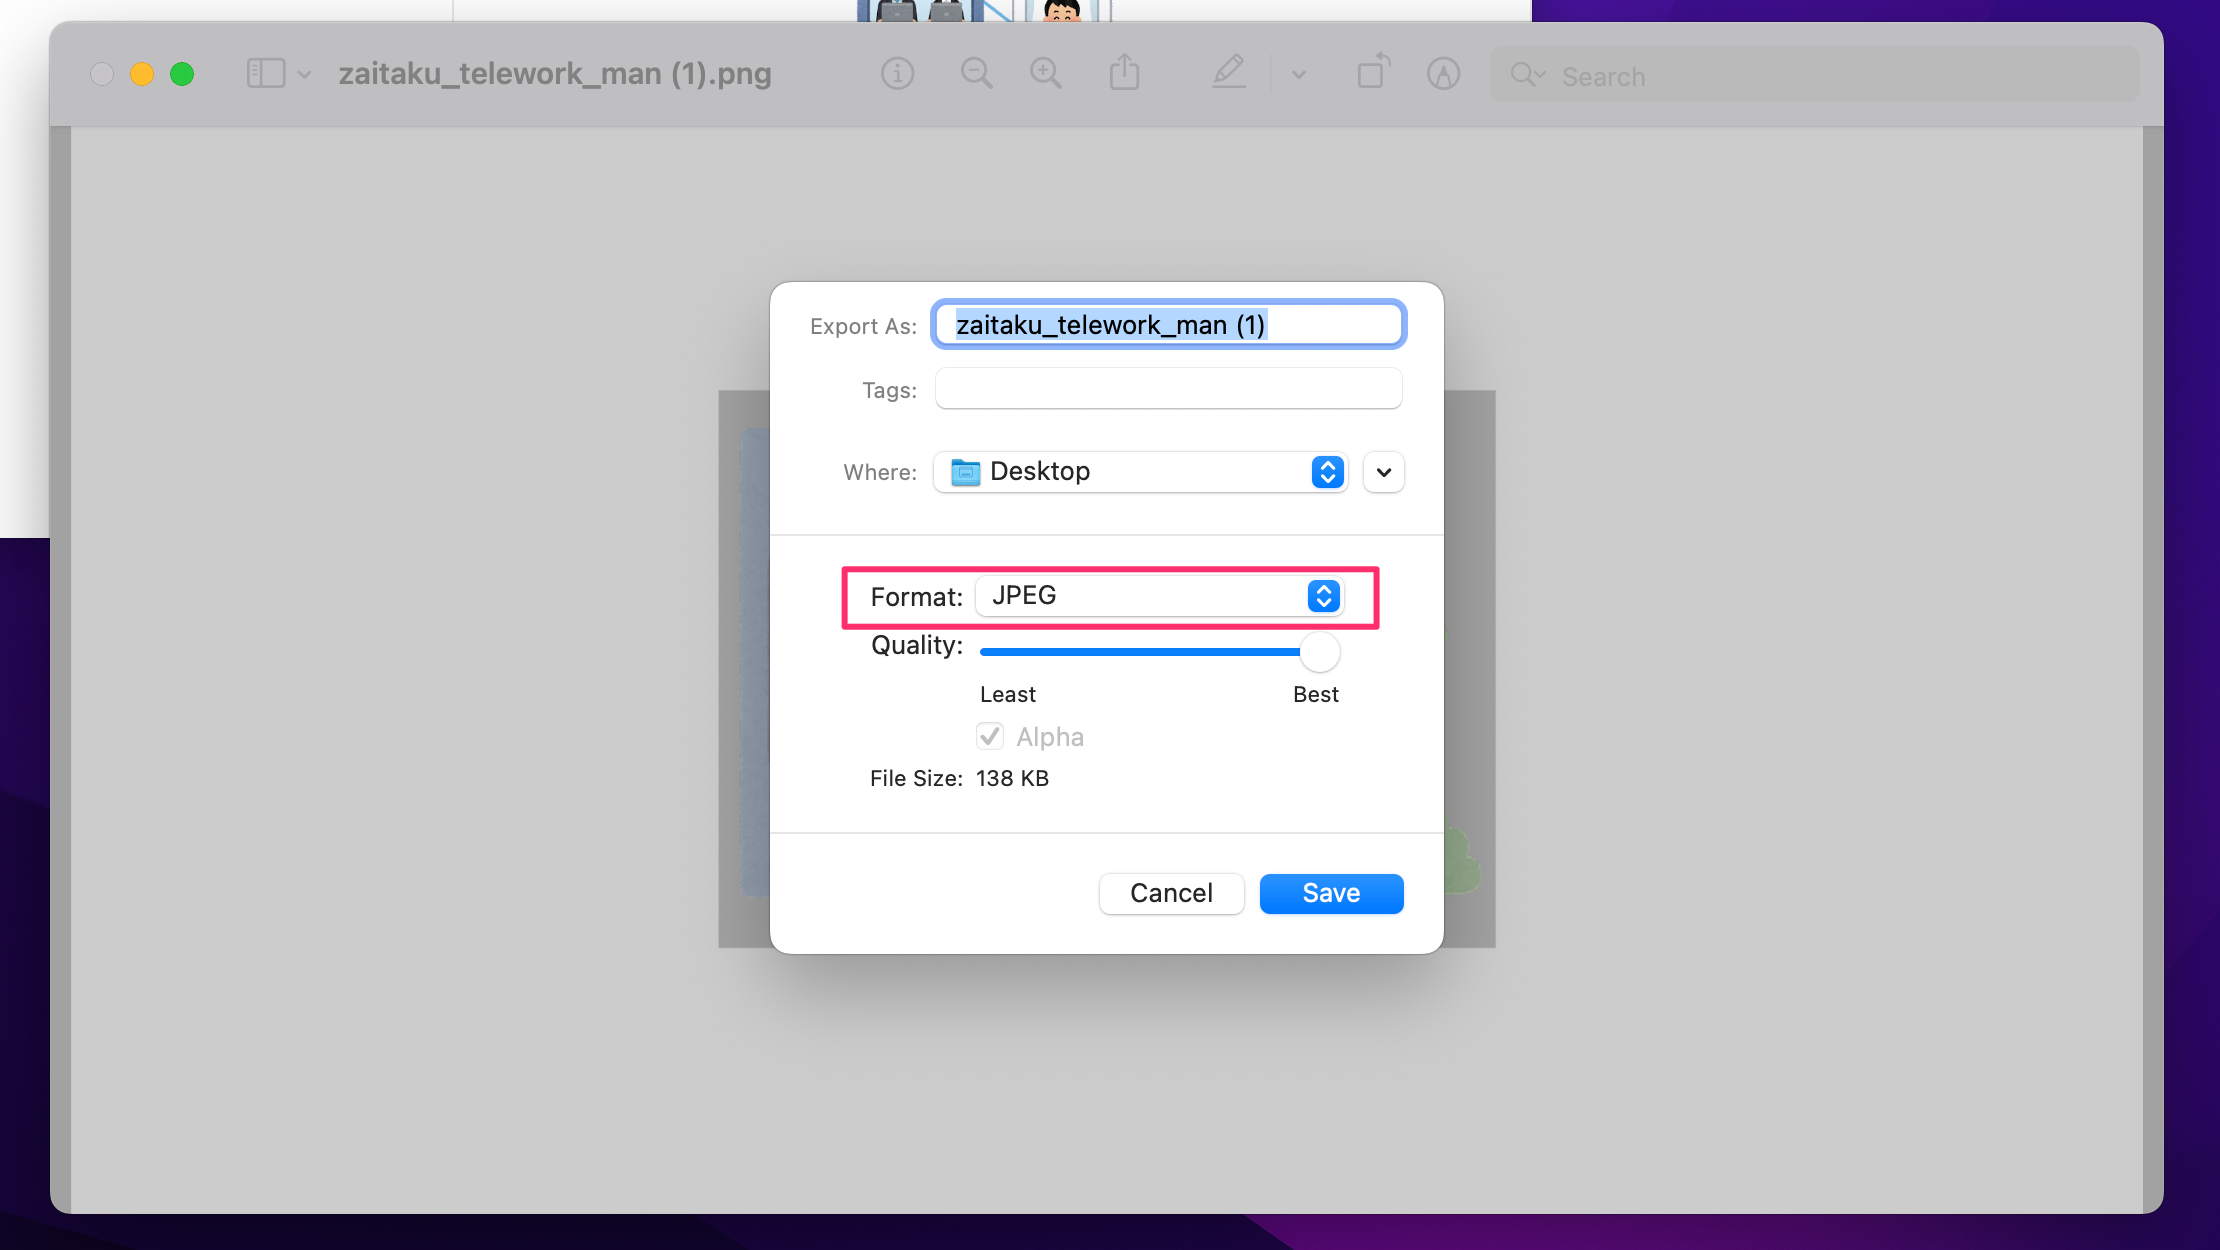This screenshot has height=1250, width=2220.
Task: Click the toolbar Search field
Action: (x=1814, y=75)
